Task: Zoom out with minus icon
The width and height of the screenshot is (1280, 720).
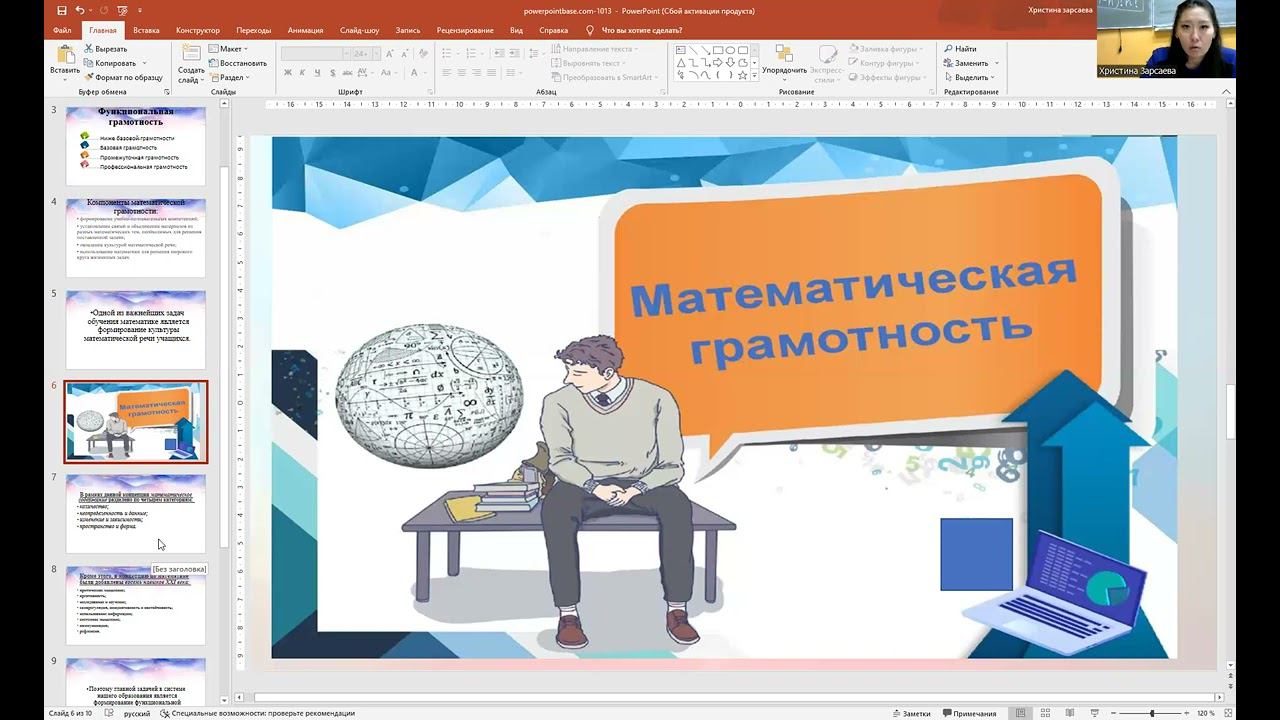Action: [1115, 713]
